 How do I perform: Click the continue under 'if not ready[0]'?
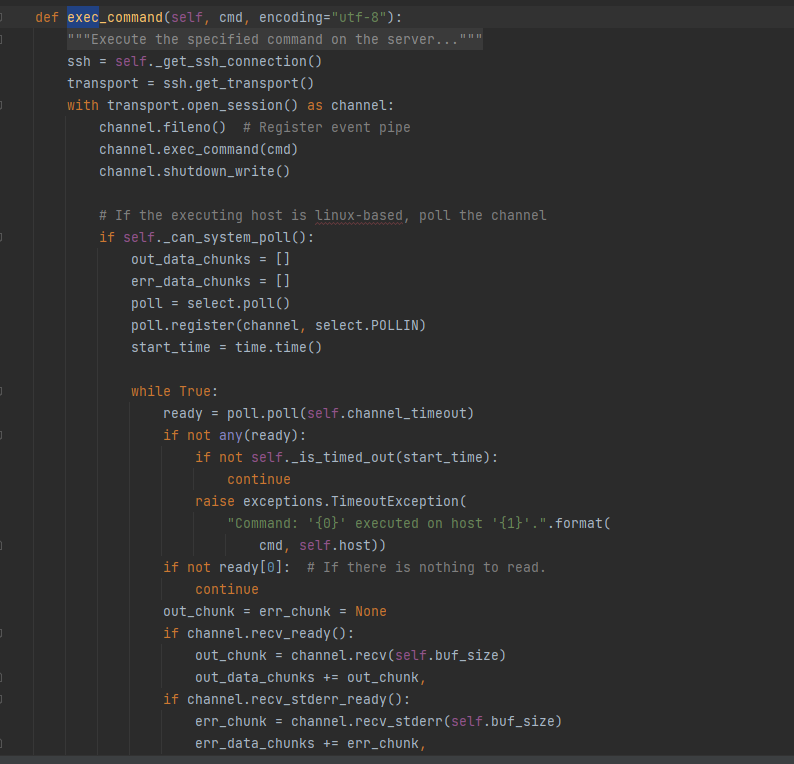point(227,590)
